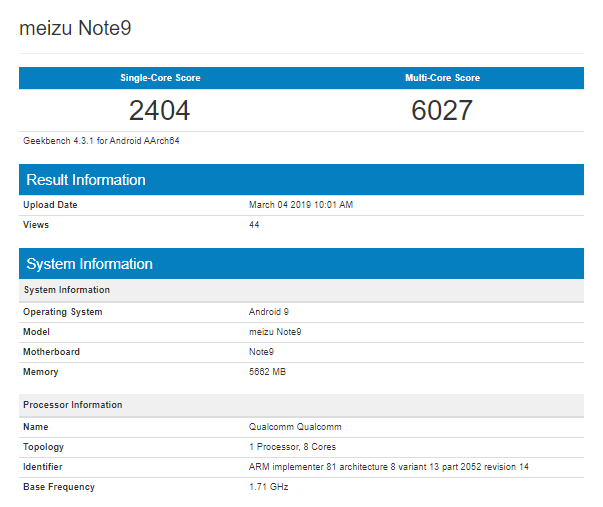Click the Memory value 5662 MB

[x=267, y=372]
